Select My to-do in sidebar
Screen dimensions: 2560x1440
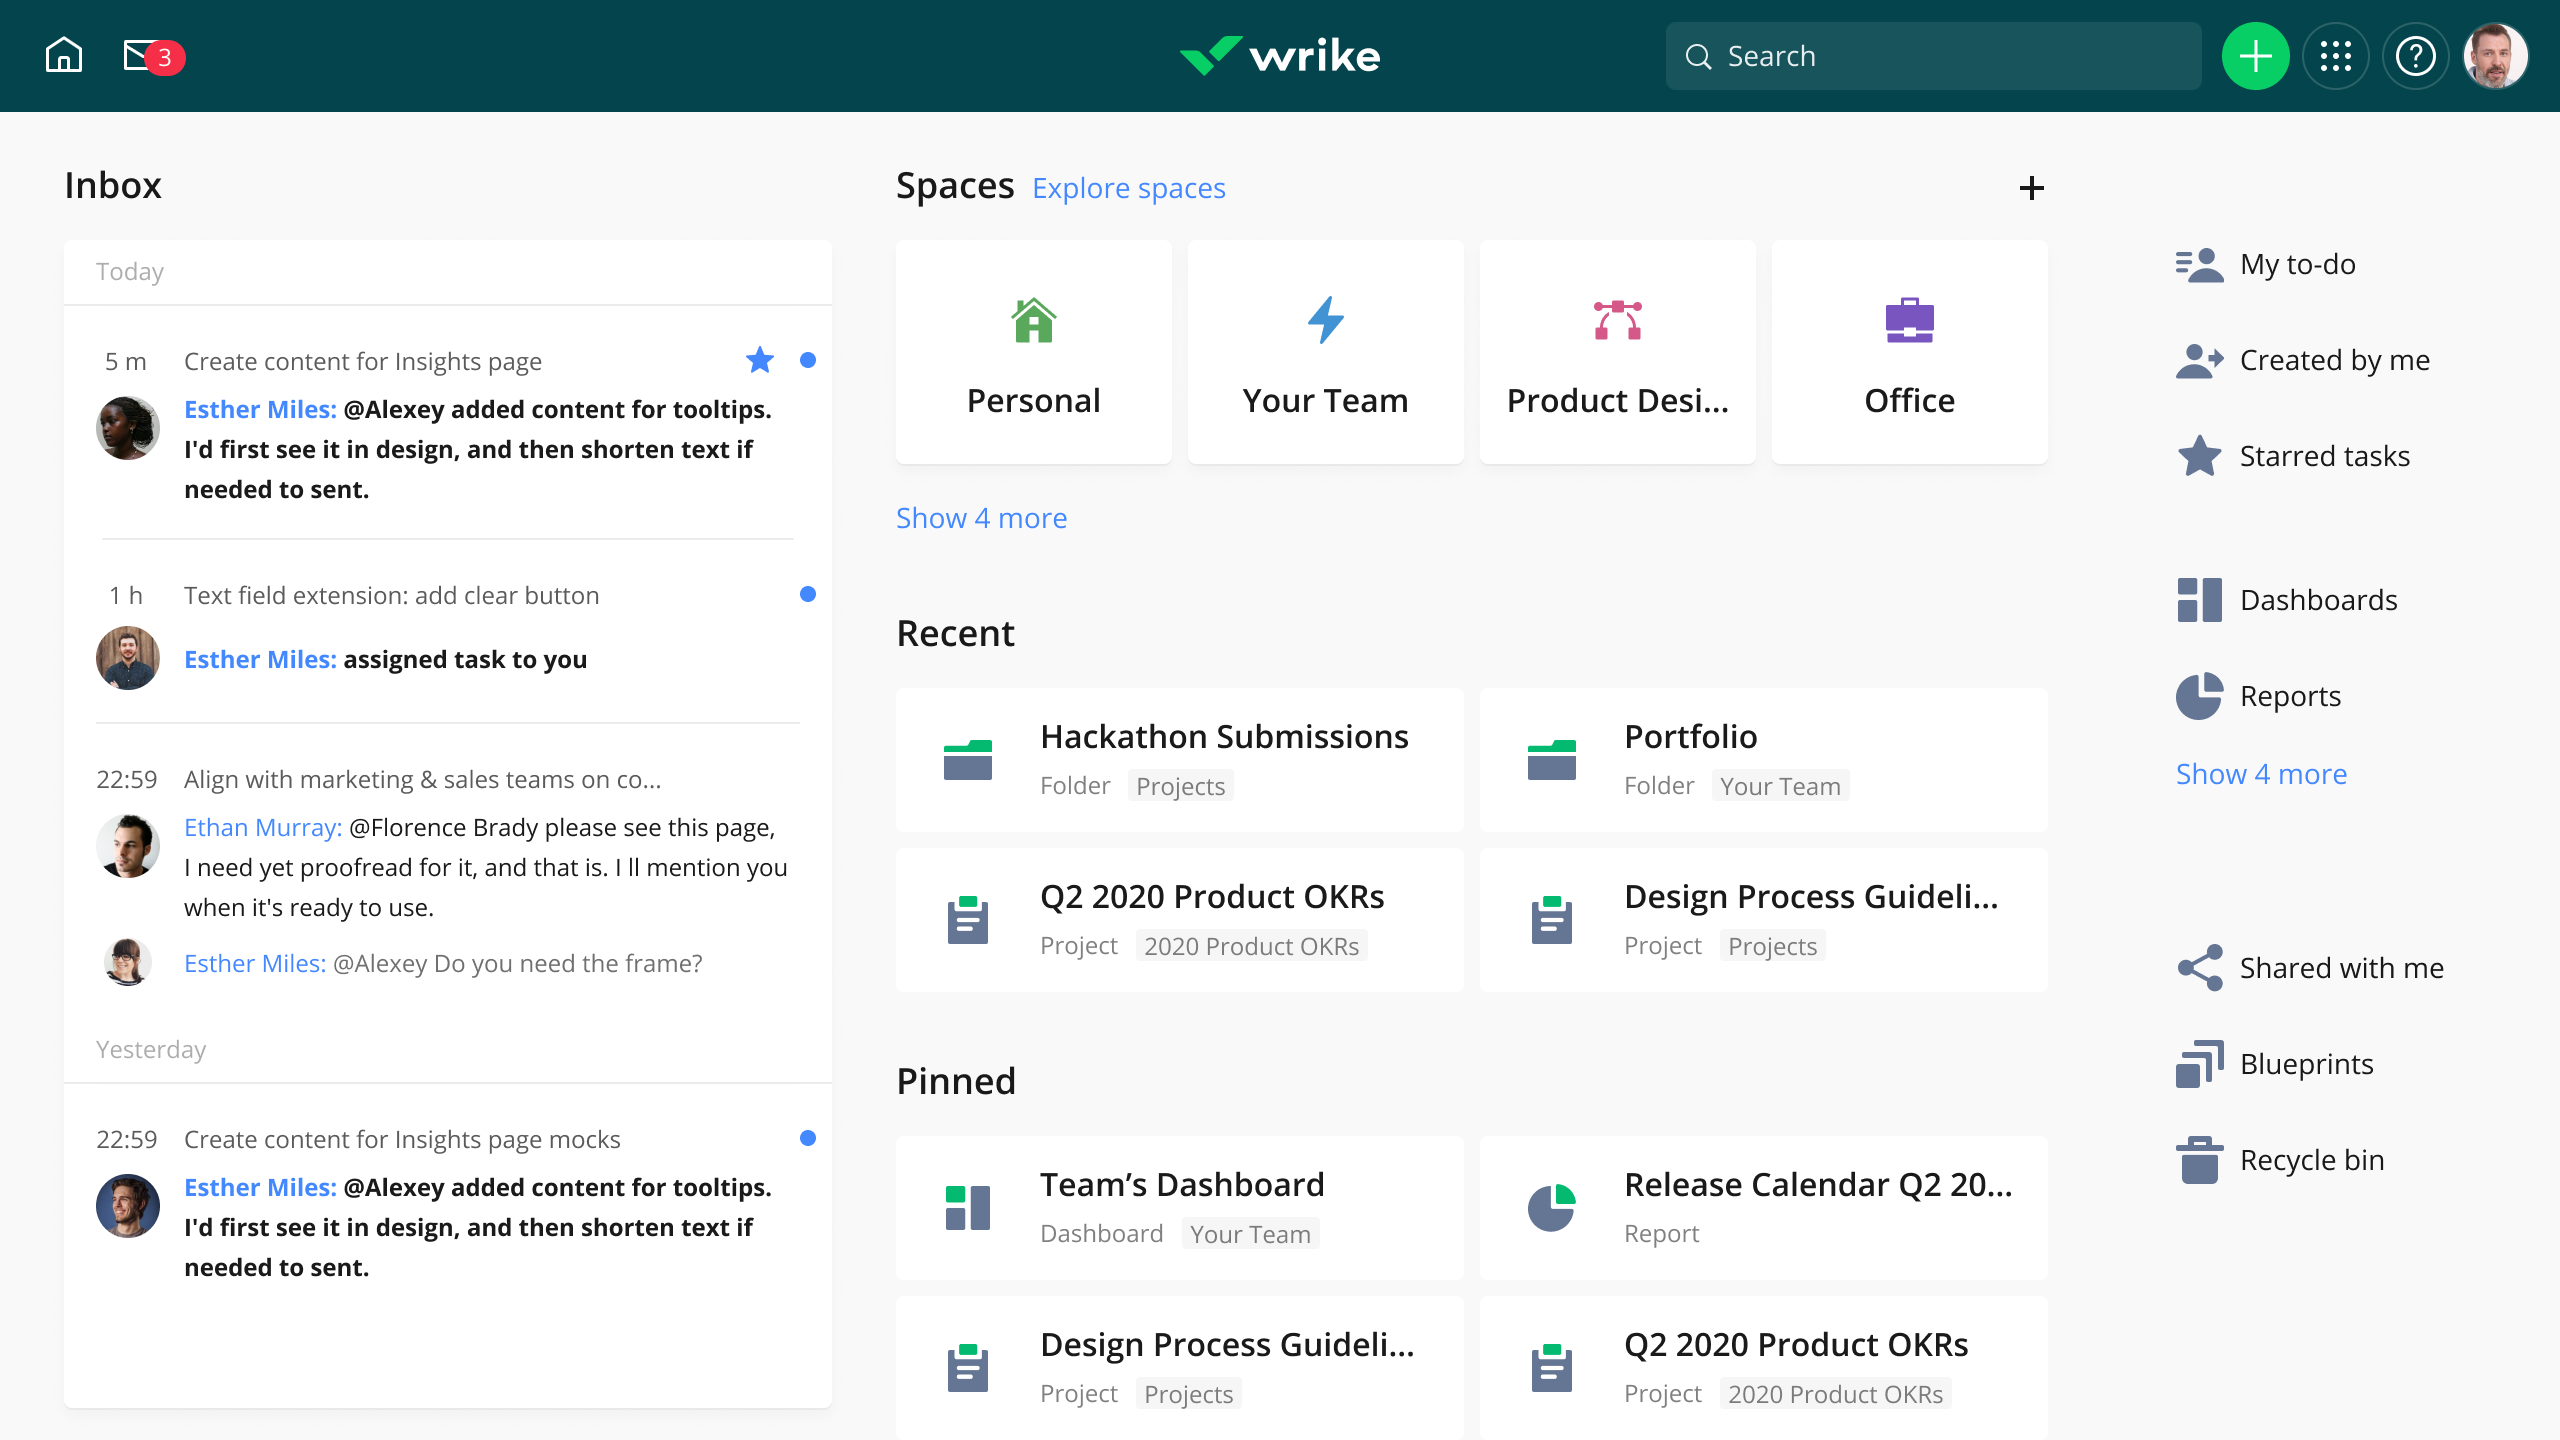2297,264
